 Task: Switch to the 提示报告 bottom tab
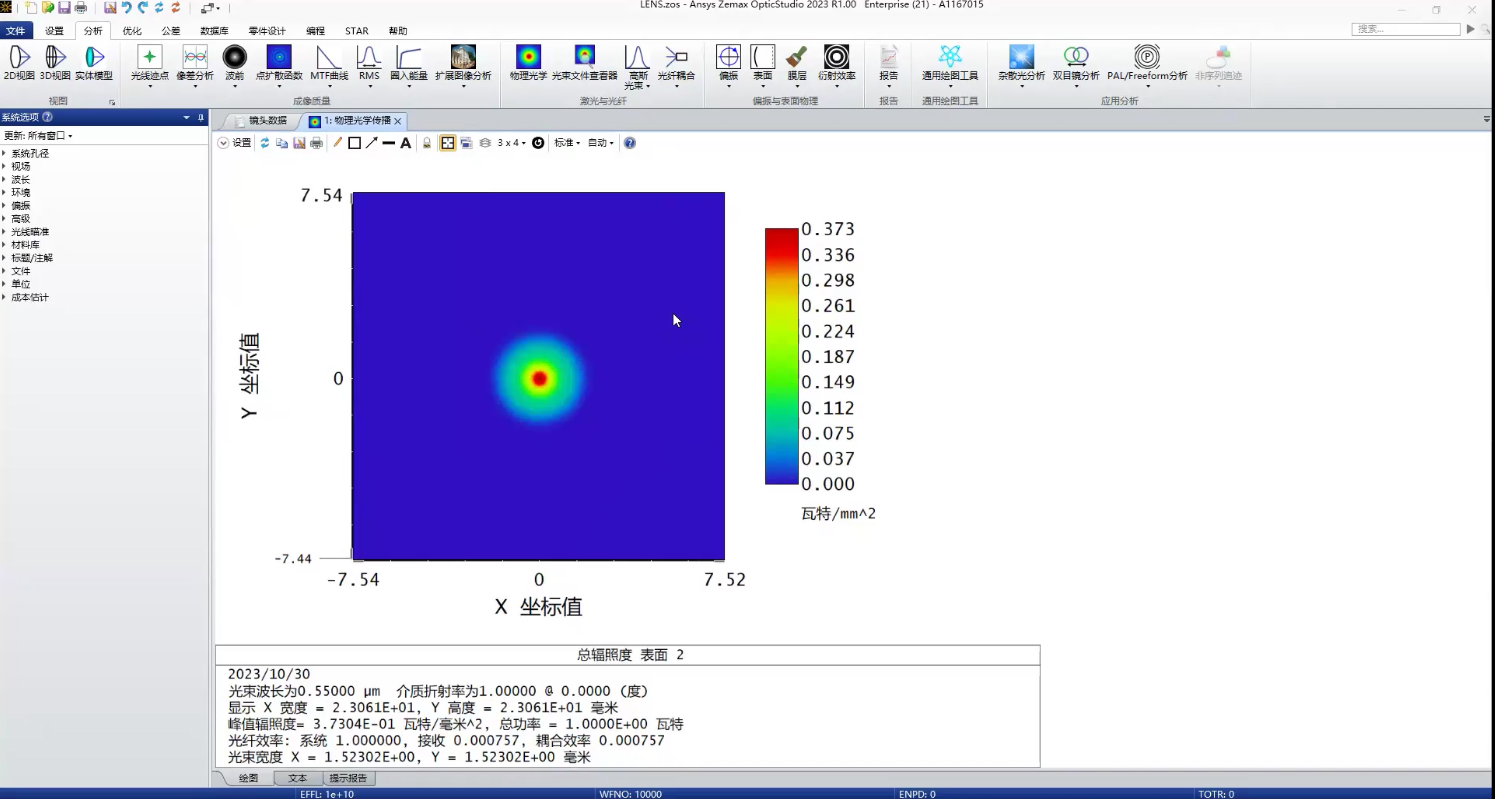pyautogui.click(x=348, y=778)
